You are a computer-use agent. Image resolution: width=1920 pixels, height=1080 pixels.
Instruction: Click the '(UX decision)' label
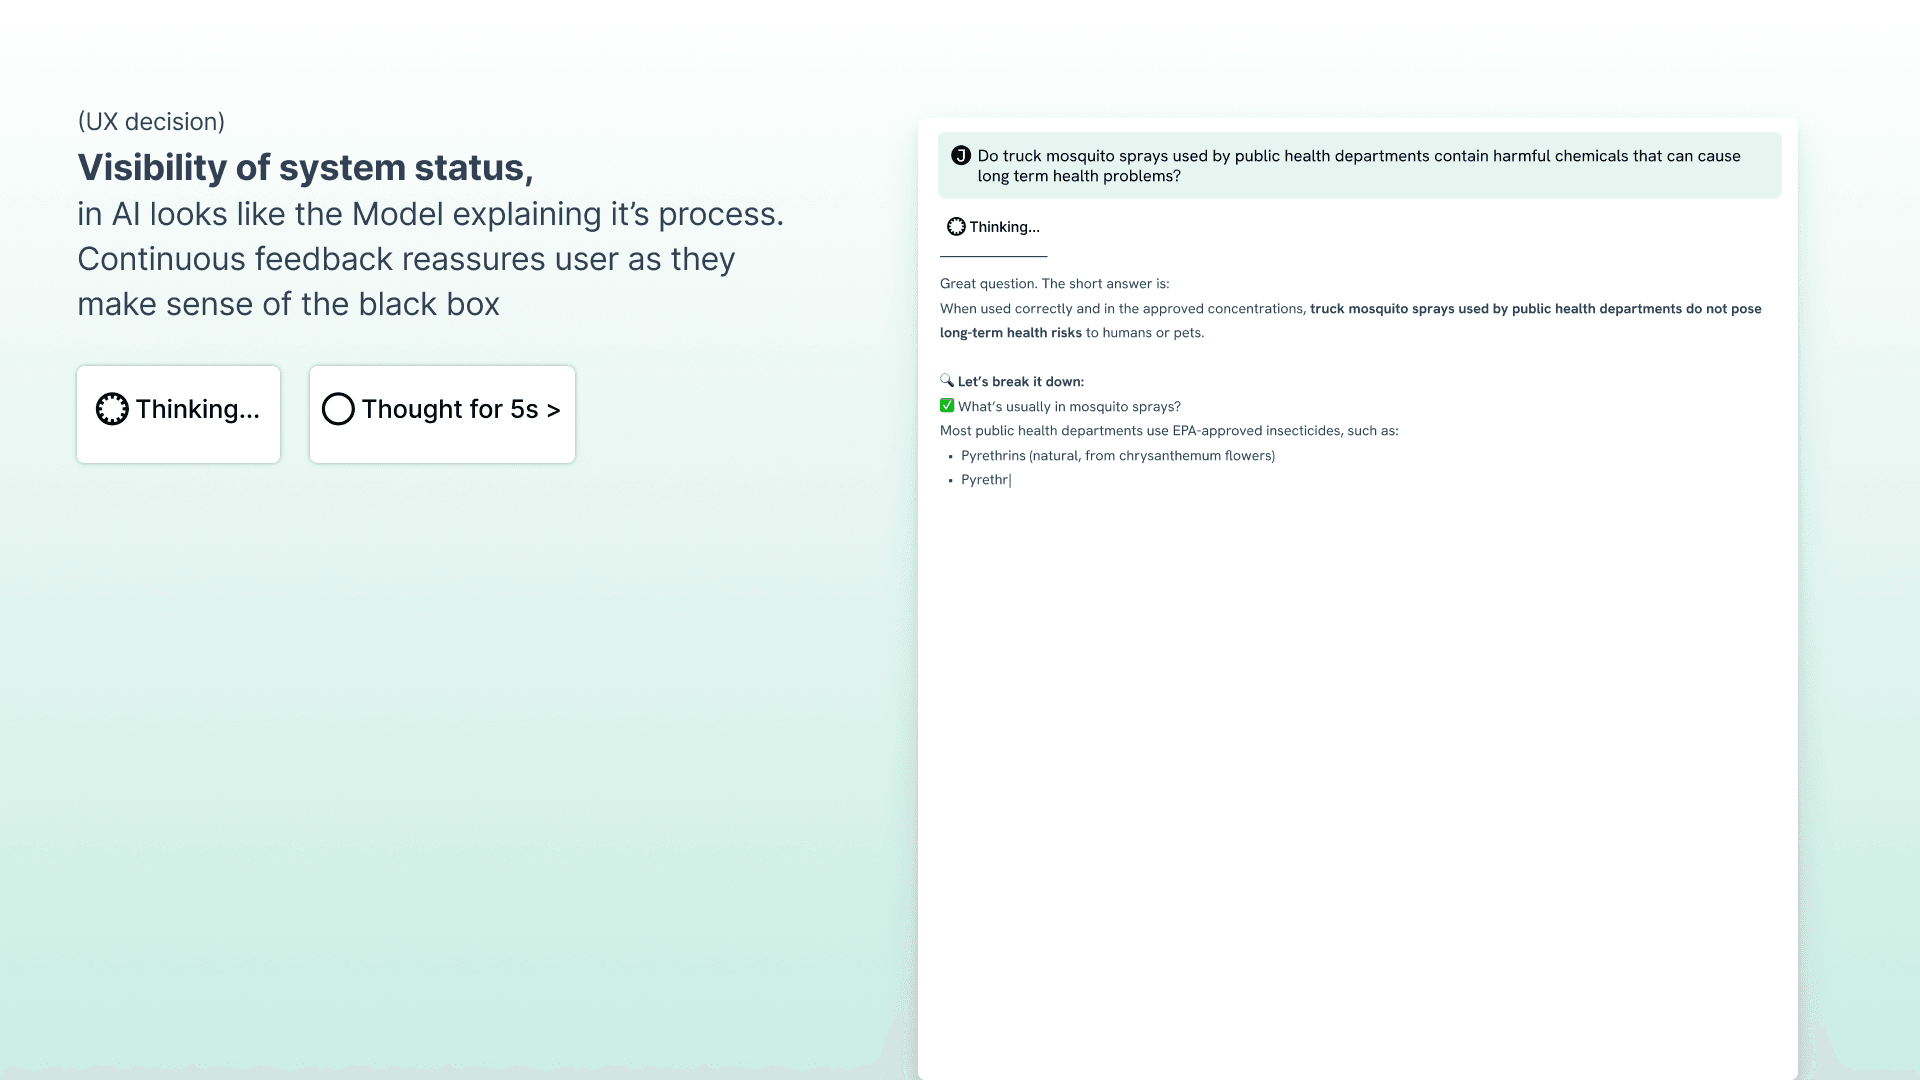click(x=151, y=121)
